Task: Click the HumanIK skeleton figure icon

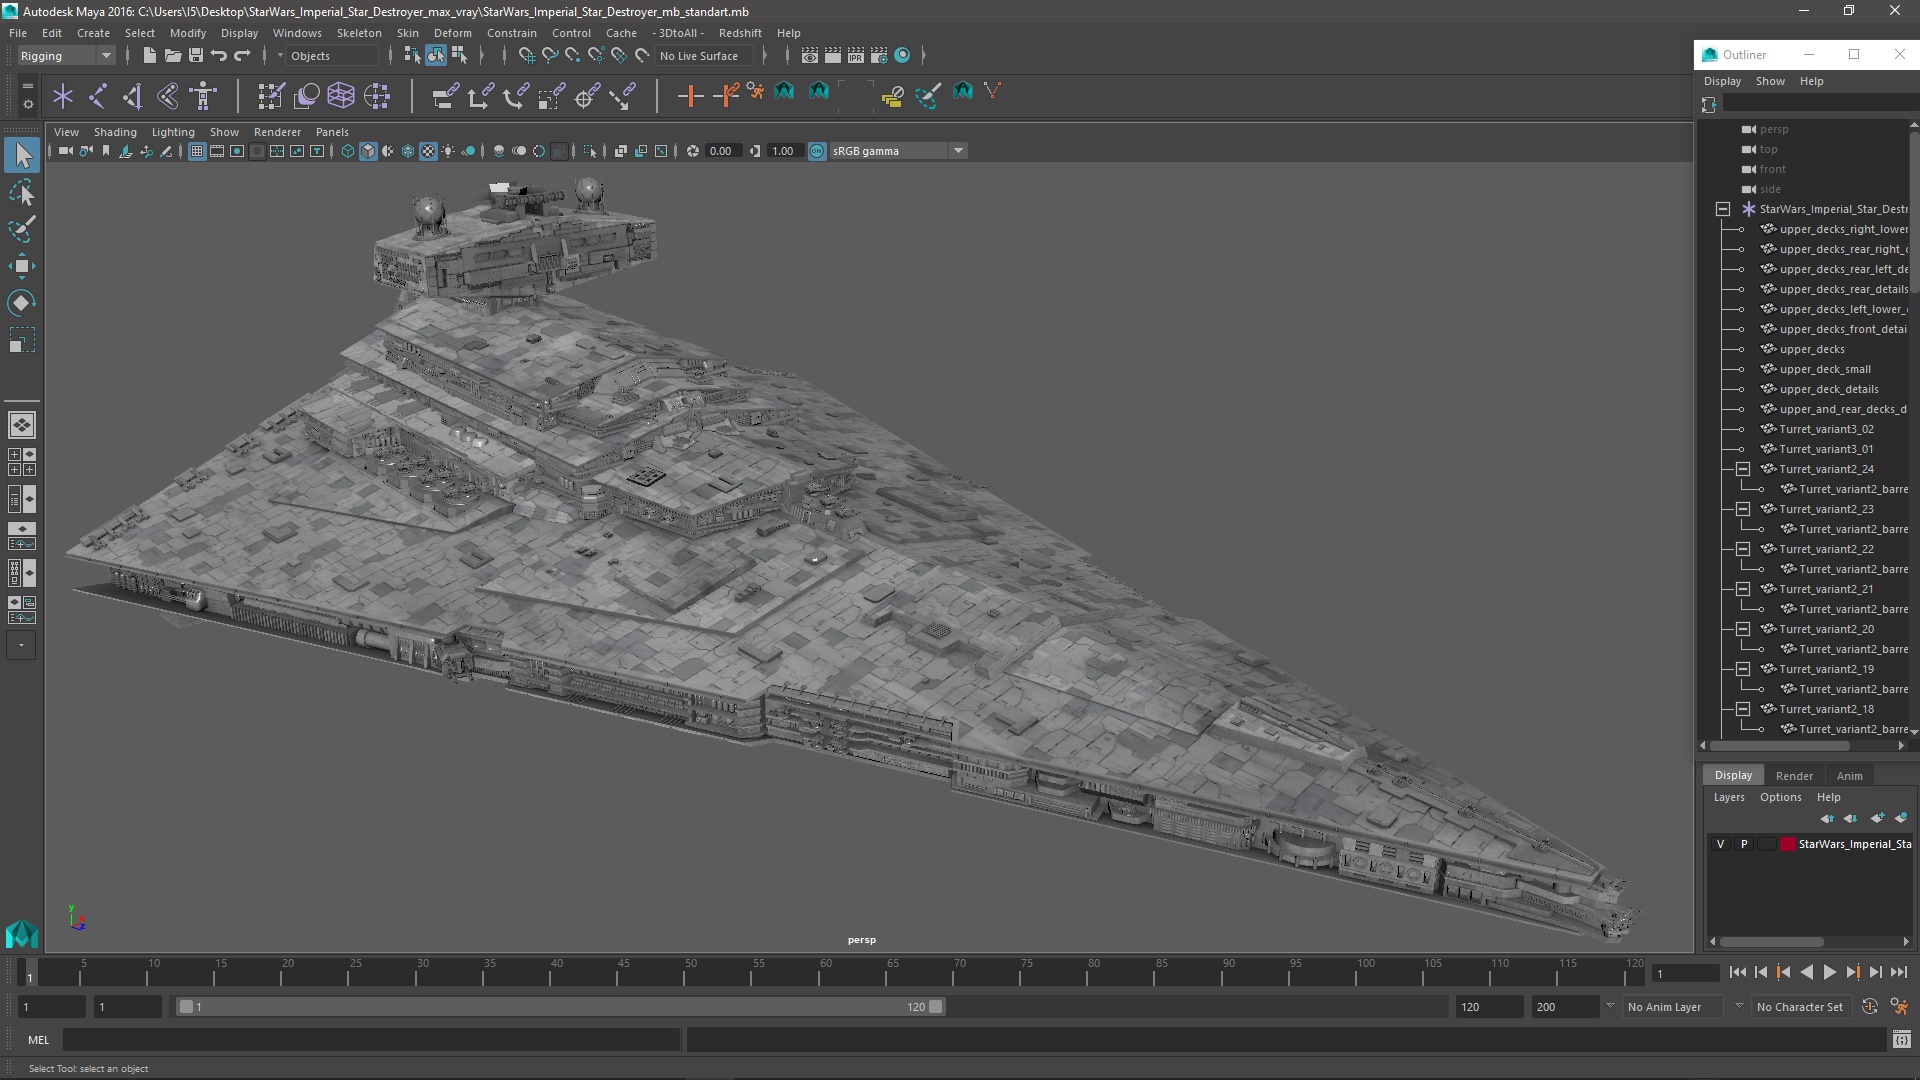Action: tap(203, 96)
